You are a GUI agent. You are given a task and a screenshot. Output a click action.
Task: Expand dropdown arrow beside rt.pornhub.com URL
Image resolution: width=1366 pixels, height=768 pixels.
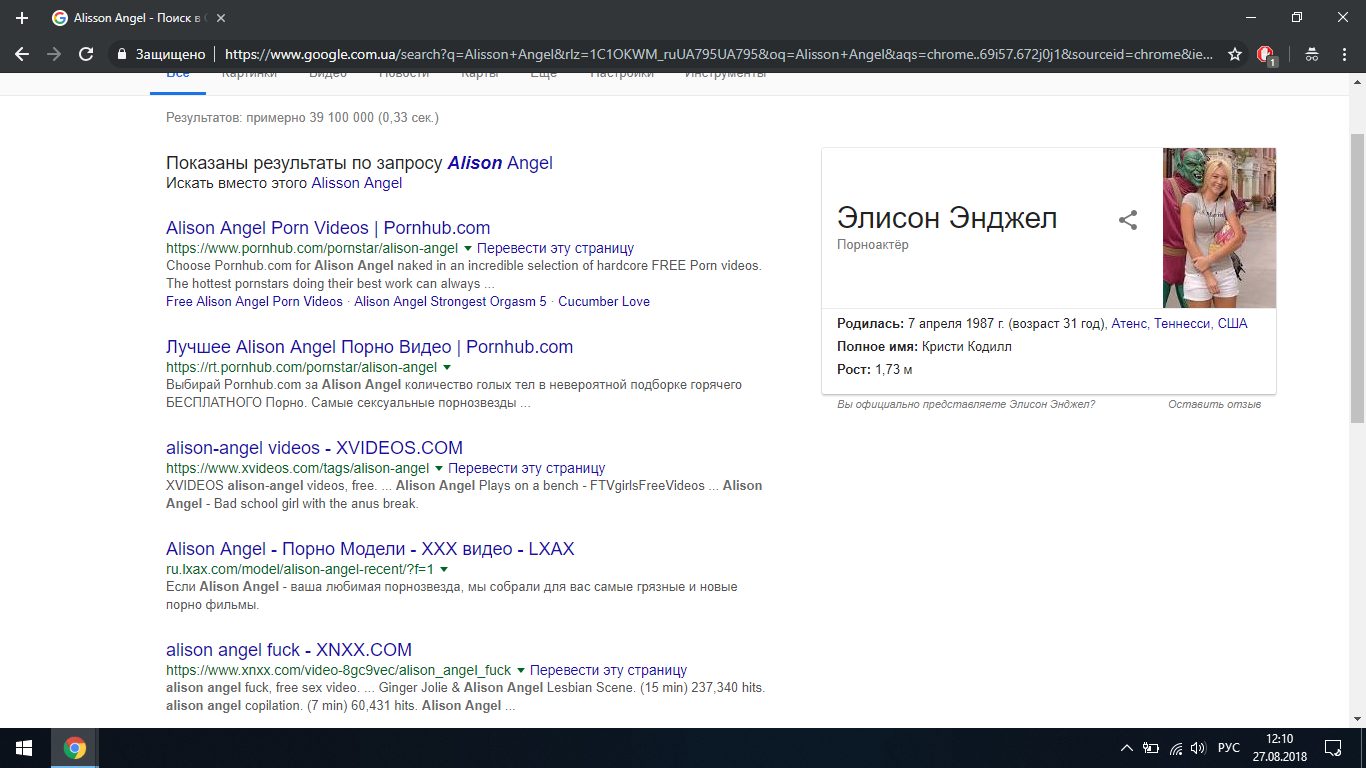tap(447, 367)
